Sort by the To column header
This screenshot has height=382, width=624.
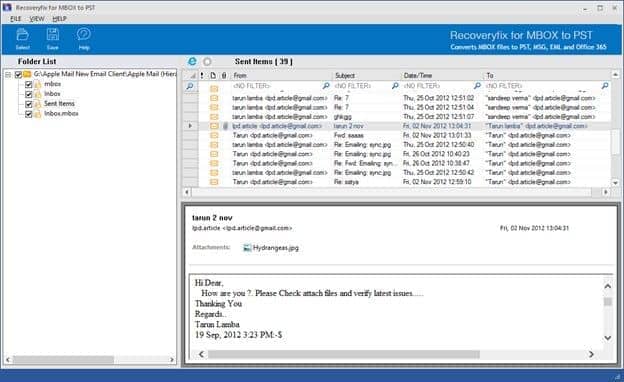coord(547,75)
